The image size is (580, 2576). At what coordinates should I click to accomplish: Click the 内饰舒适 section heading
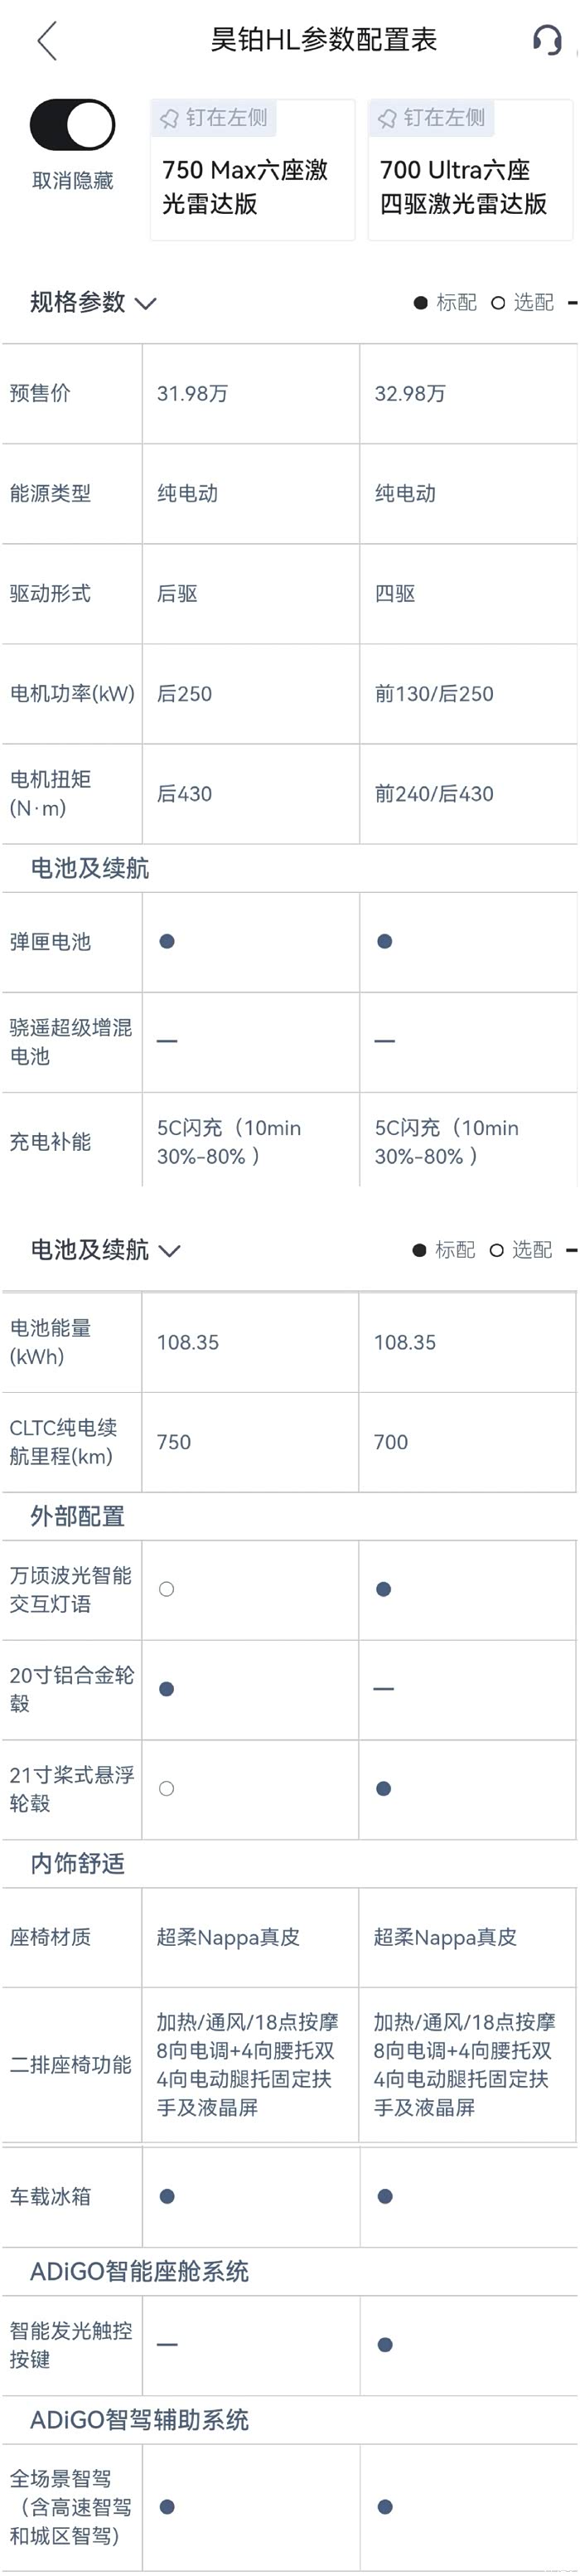(78, 1863)
